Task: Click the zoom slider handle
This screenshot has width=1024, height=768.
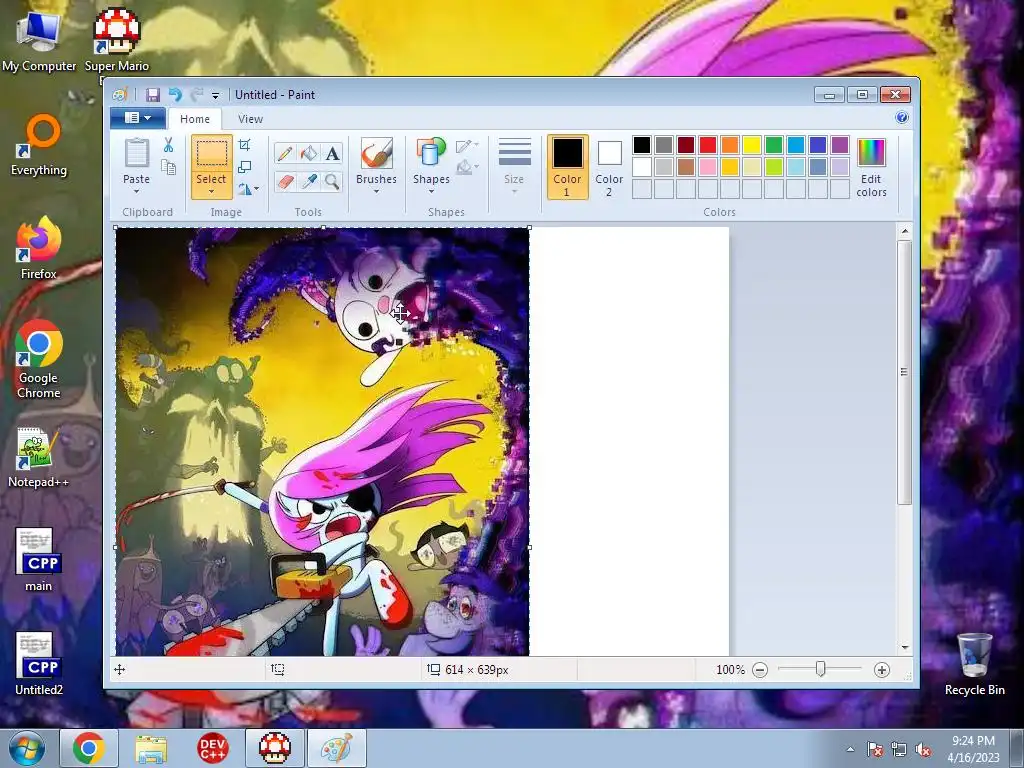Action: pos(820,669)
